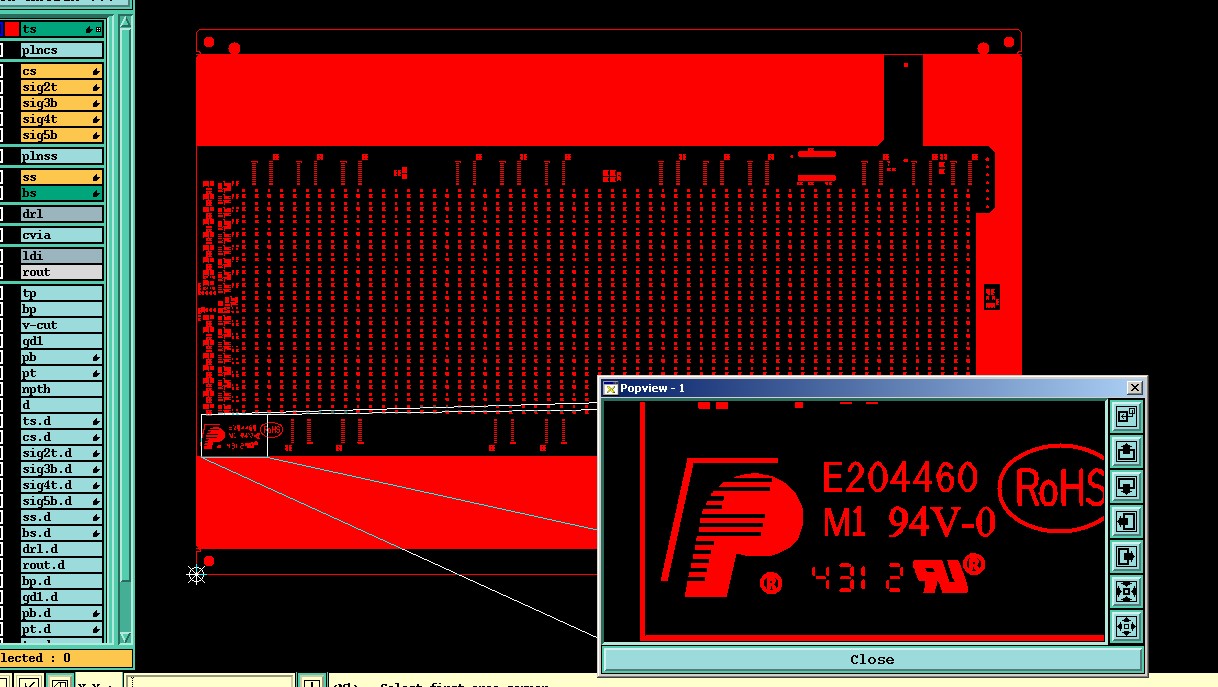Select the sig2t layer row

coord(62,87)
